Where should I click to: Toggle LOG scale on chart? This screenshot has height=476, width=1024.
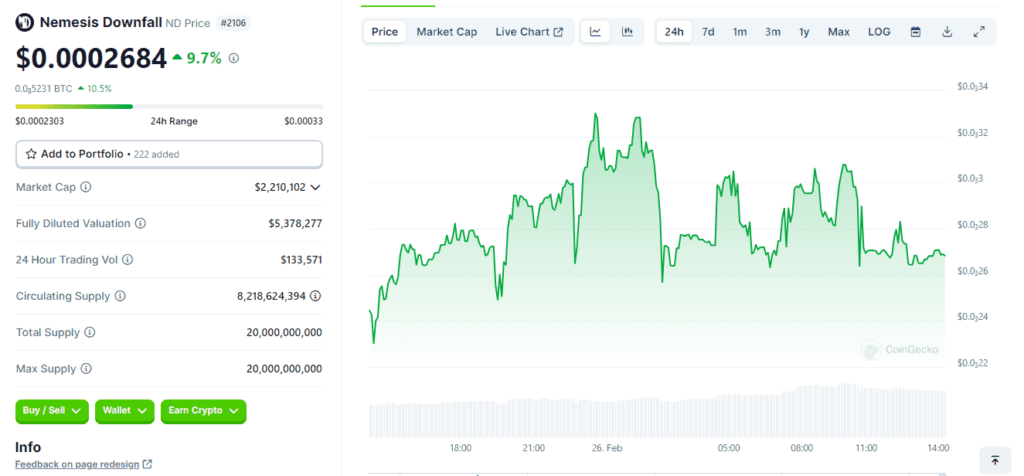tap(879, 32)
